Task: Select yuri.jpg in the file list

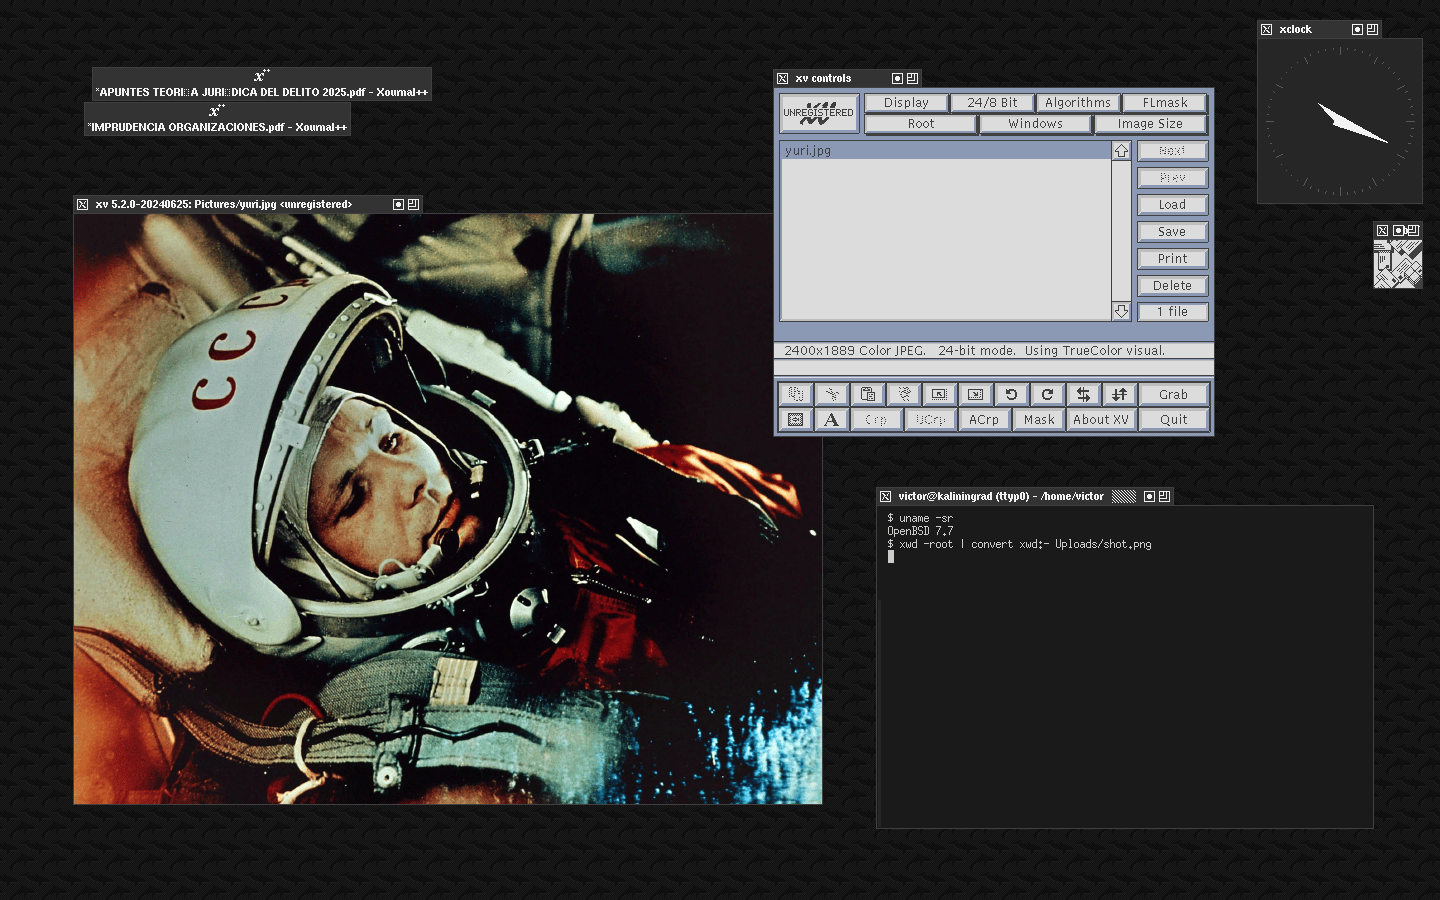Action: coord(808,151)
